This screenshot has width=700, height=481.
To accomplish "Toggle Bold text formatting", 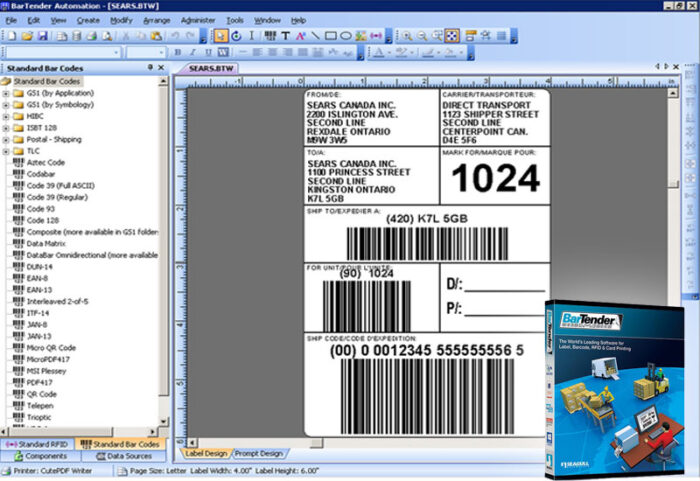I will [x=178, y=52].
